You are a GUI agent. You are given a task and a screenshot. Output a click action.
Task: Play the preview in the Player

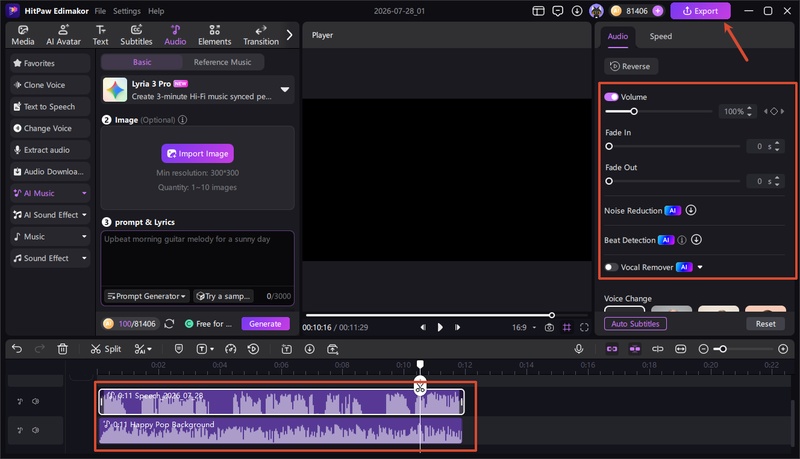pyautogui.click(x=440, y=327)
